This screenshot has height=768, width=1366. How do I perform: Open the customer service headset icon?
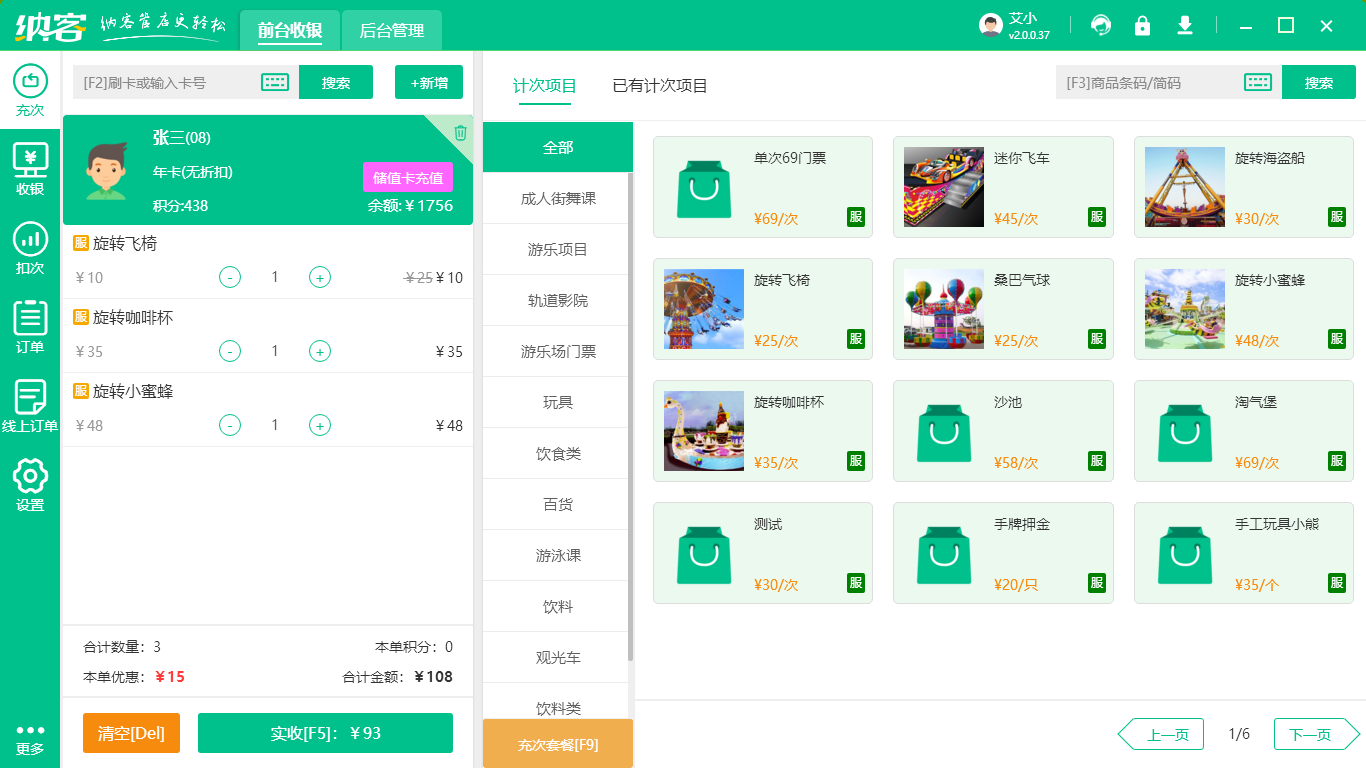click(x=1101, y=25)
